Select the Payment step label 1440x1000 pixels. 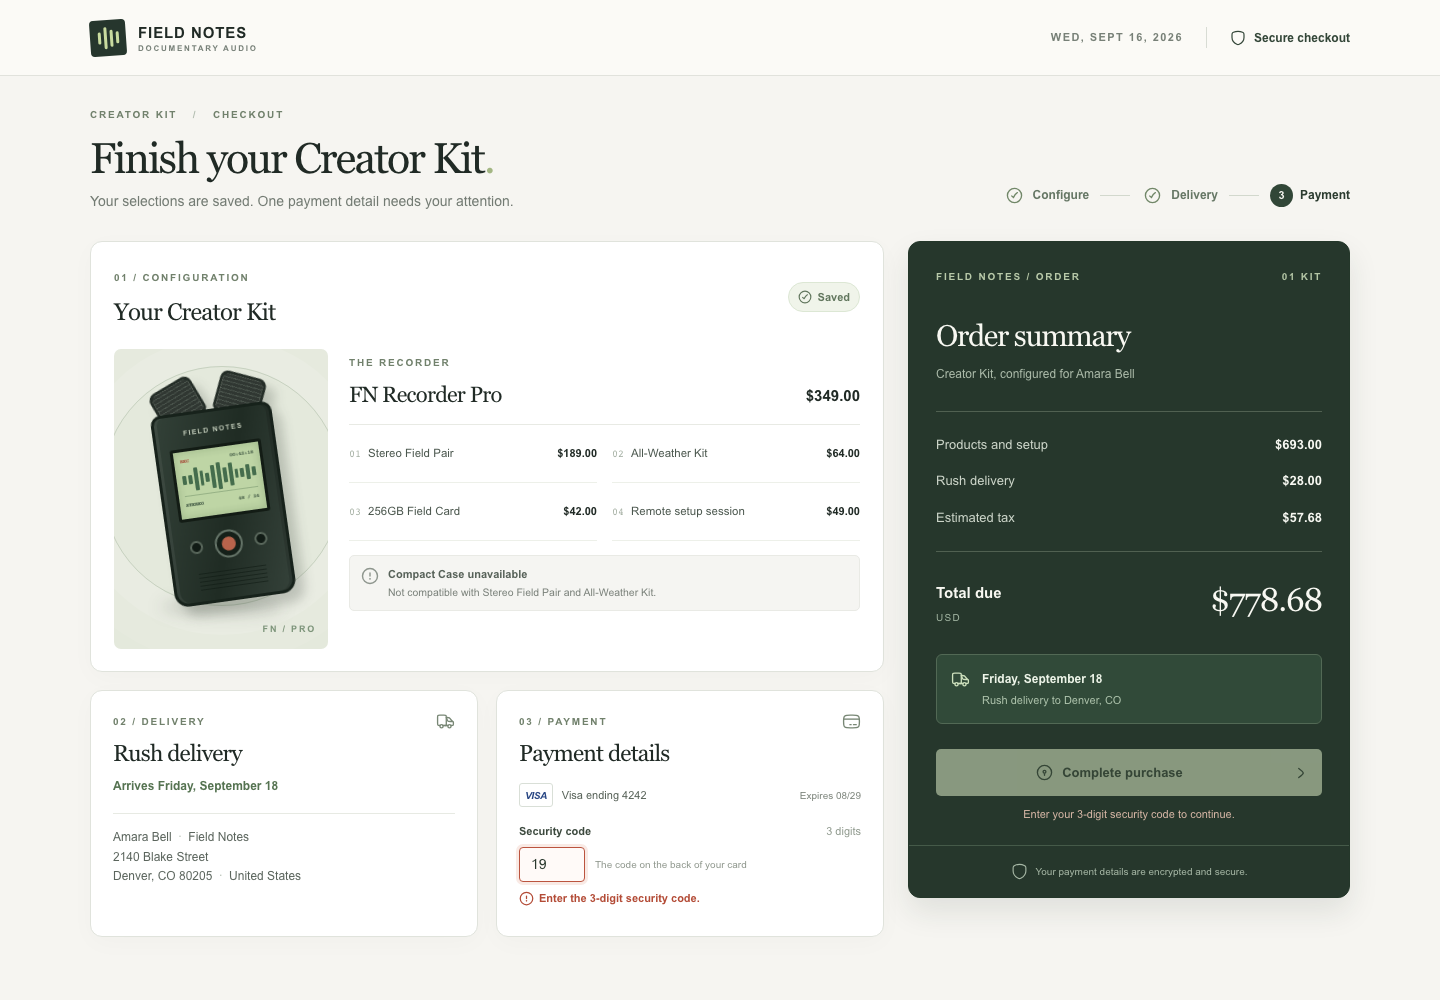click(1325, 195)
